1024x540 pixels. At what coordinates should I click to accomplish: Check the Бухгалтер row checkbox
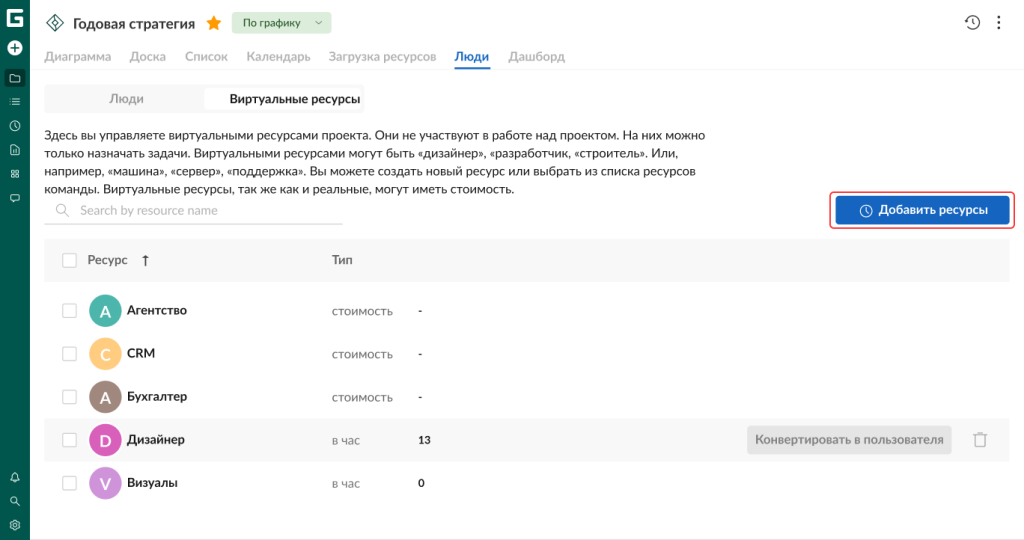click(x=69, y=397)
